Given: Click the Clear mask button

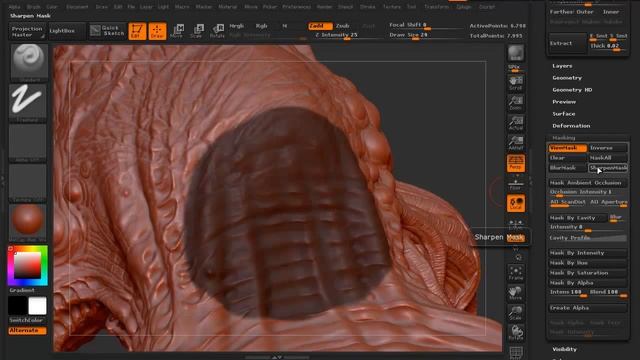Looking at the screenshot, I should tap(567, 158).
